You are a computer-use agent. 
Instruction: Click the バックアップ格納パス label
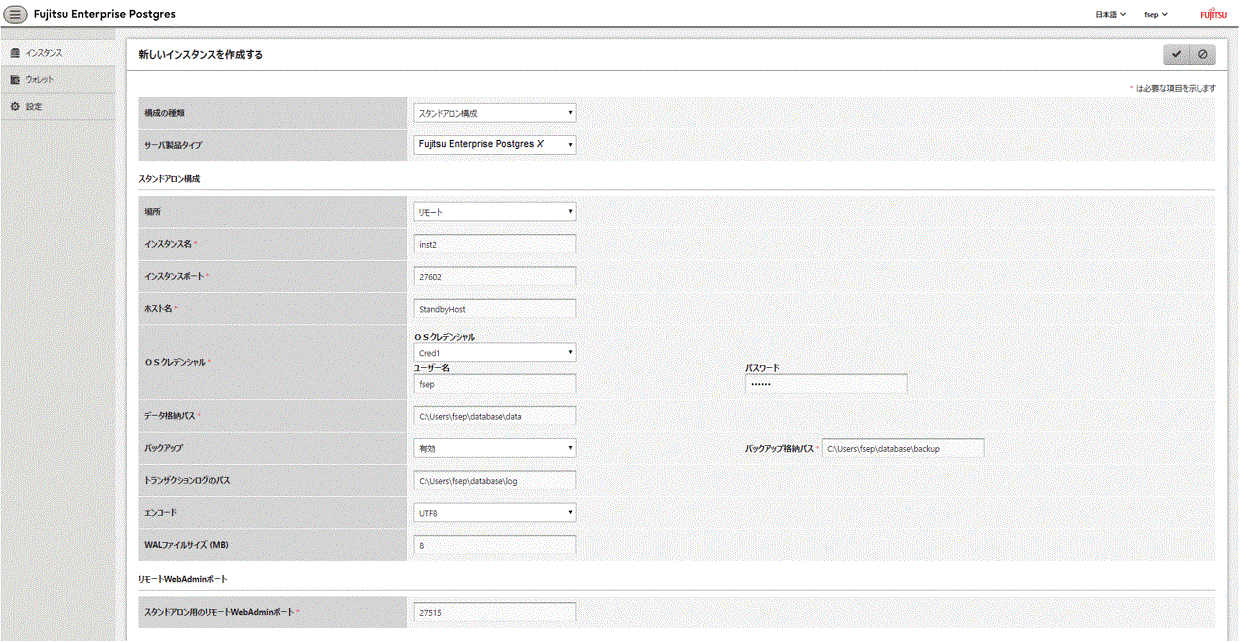pyautogui.click(x=781, y=449)
